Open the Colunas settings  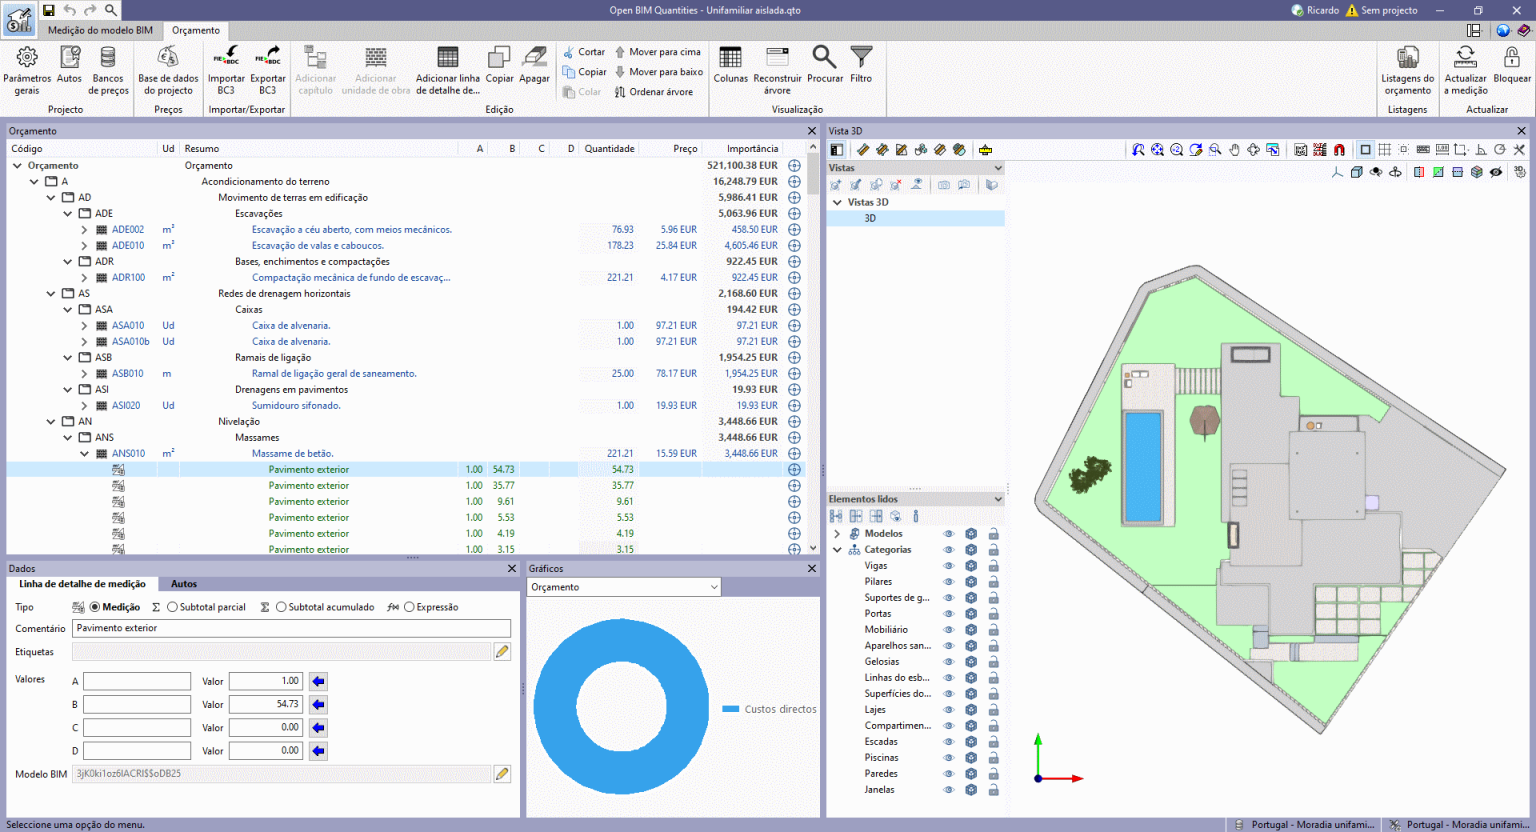click(731, 65)
